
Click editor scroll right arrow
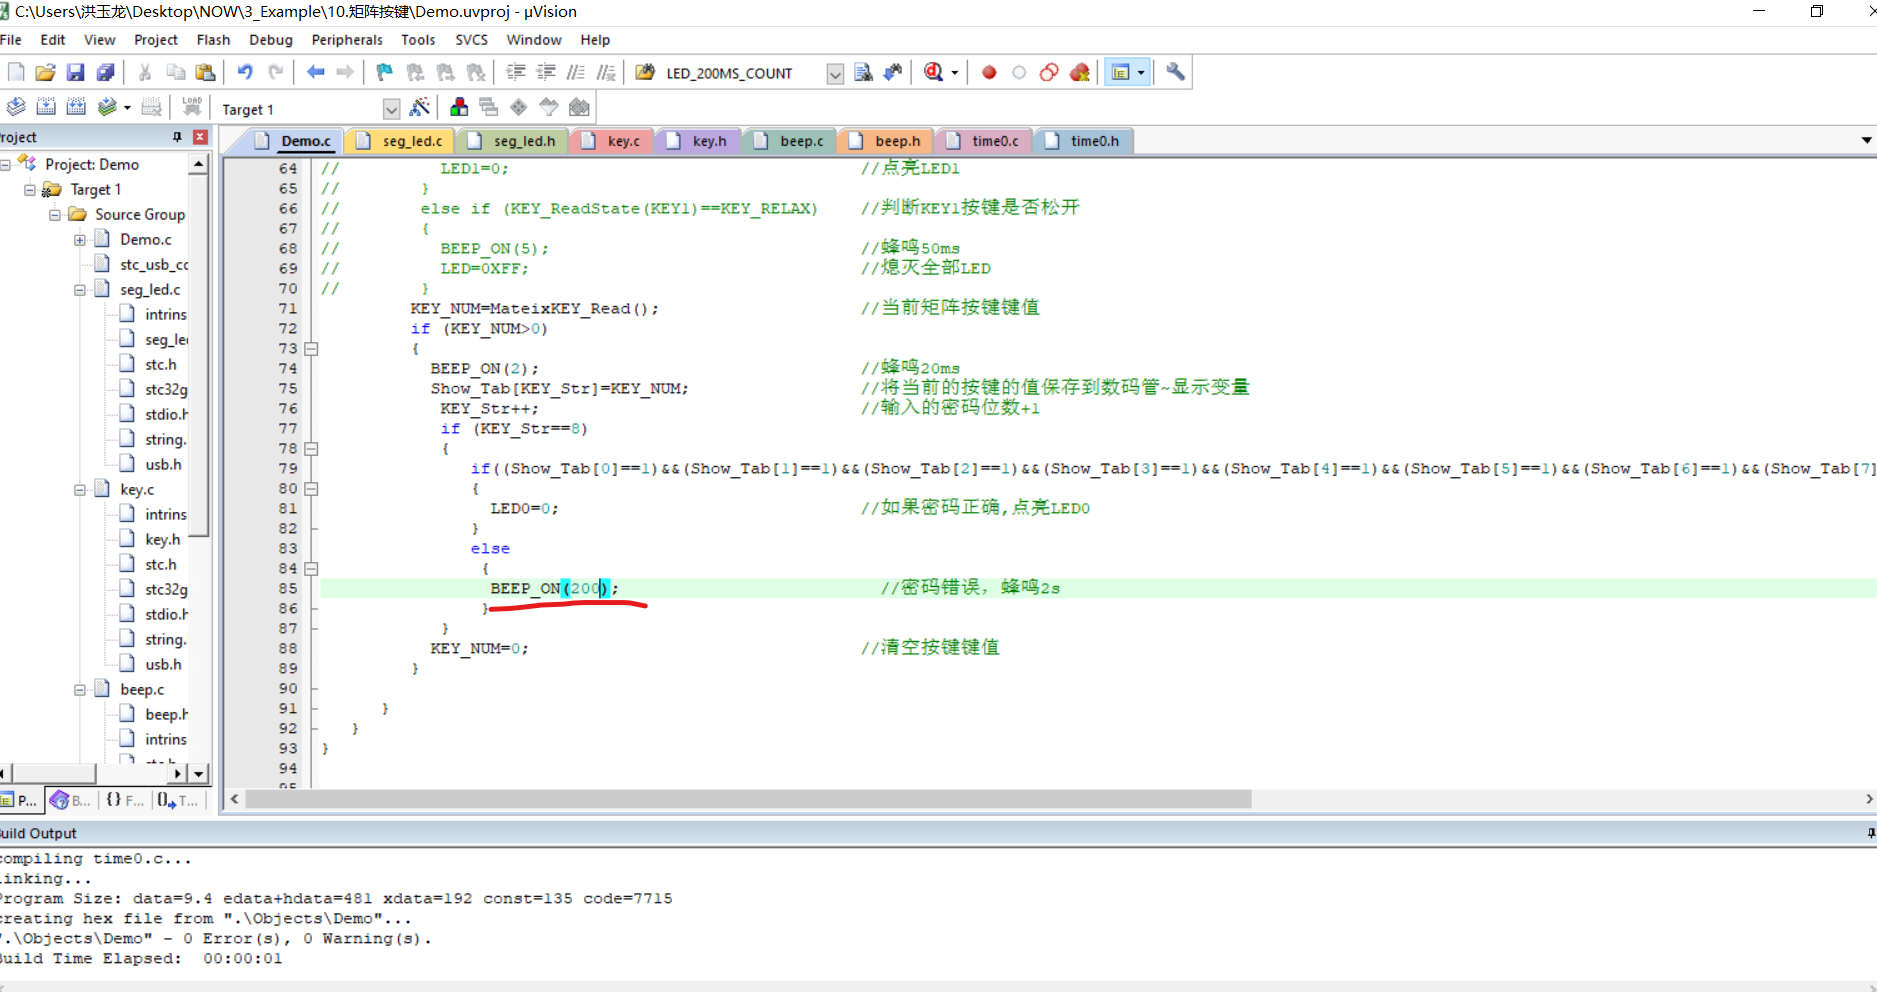point(1868,799)
